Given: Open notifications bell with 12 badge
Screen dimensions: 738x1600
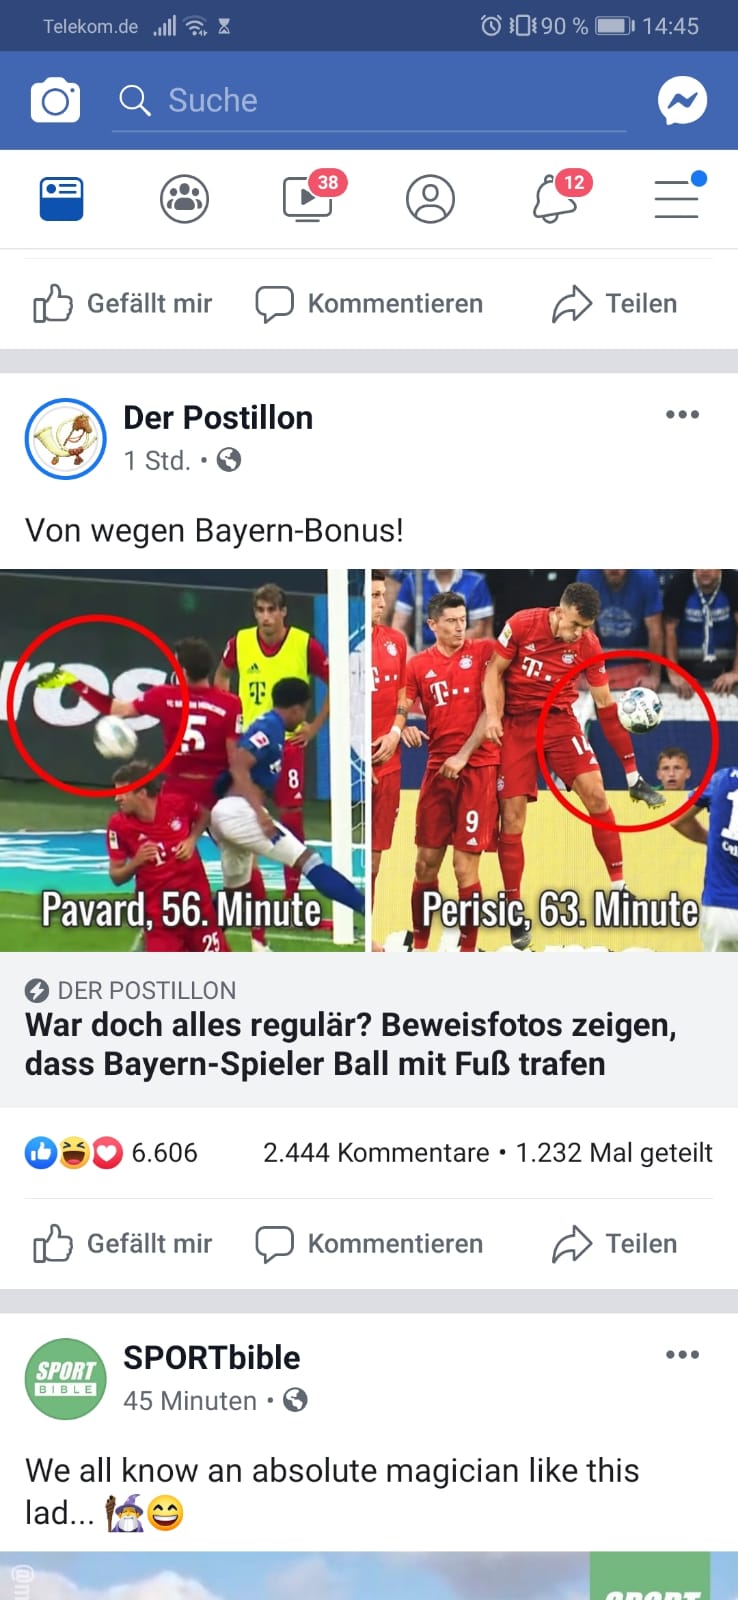Looking at the screenshot, I should point(559,195).
